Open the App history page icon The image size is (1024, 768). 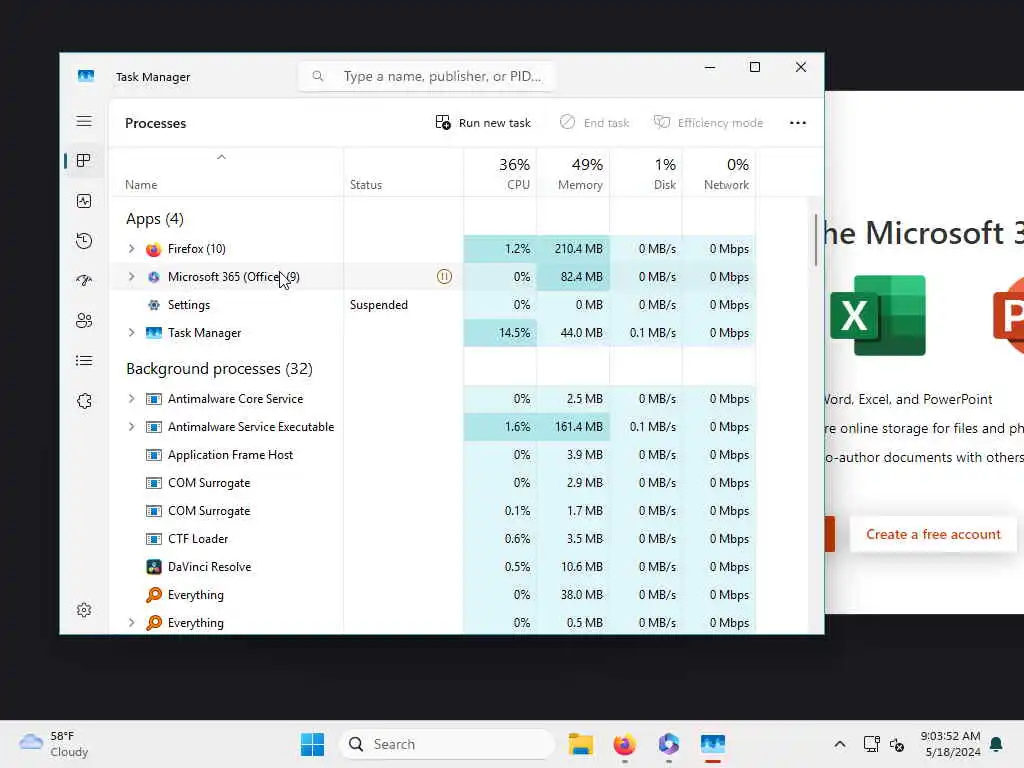84,241
